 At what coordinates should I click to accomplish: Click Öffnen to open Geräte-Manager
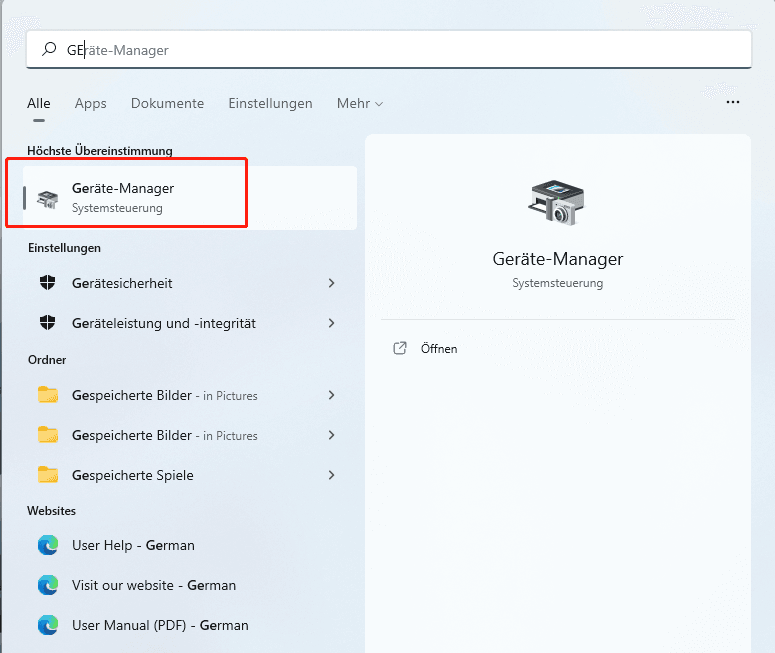438,349
